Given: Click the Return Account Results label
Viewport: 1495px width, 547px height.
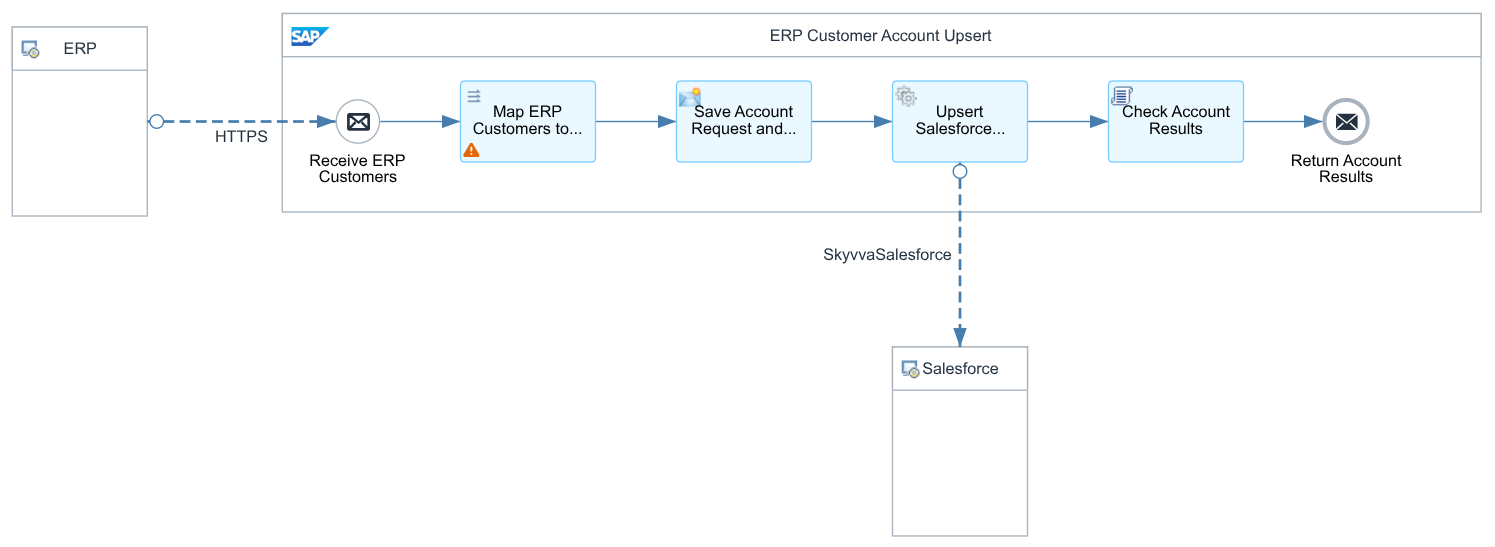Looking at the screenshot, I should point(1346,169).
